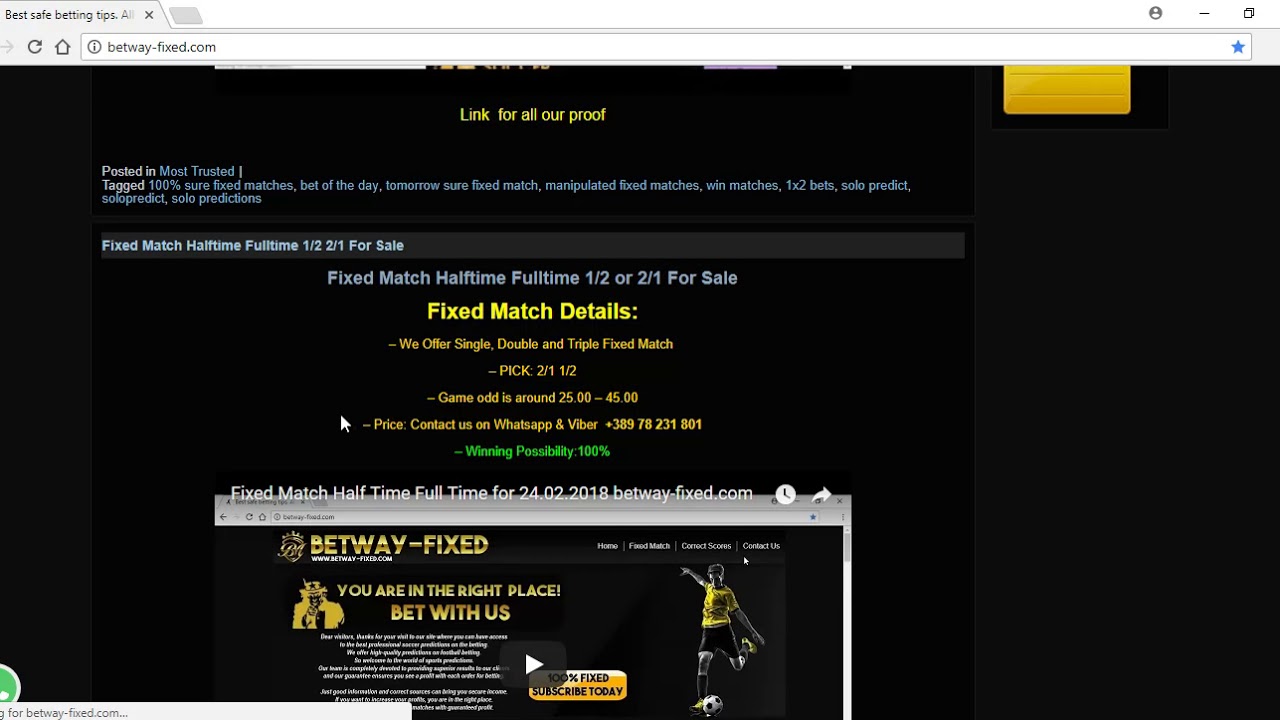This screenshot has width=1280, height=720.
Task: Open the 'win matches' tag
Action: click(x=742, y=185)
